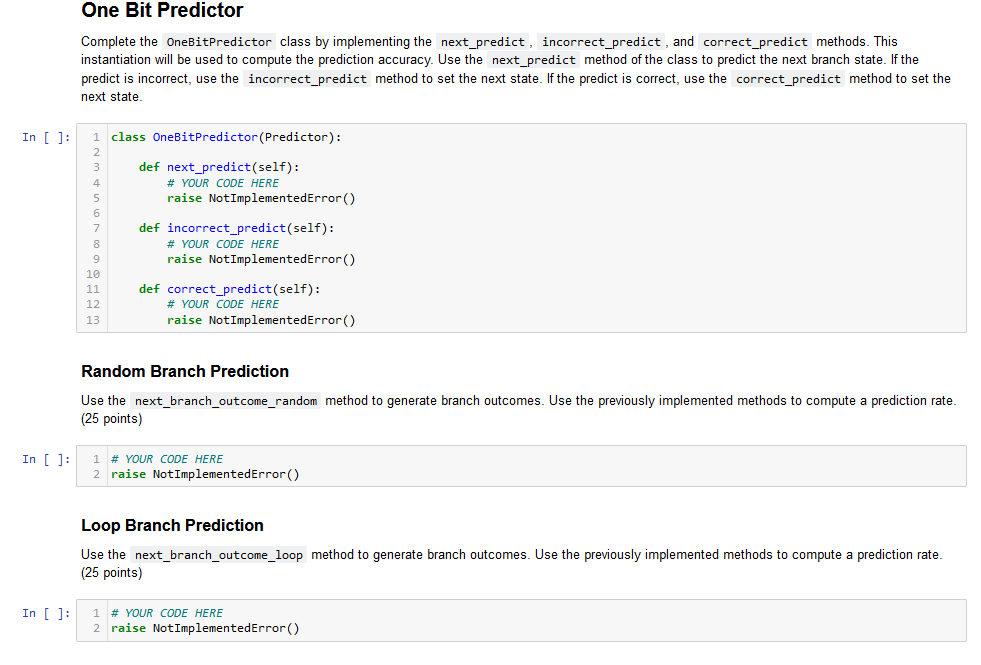Click the correct_predict method definition on line 11
Screen dimensions: 981x665
click(219, 289)
